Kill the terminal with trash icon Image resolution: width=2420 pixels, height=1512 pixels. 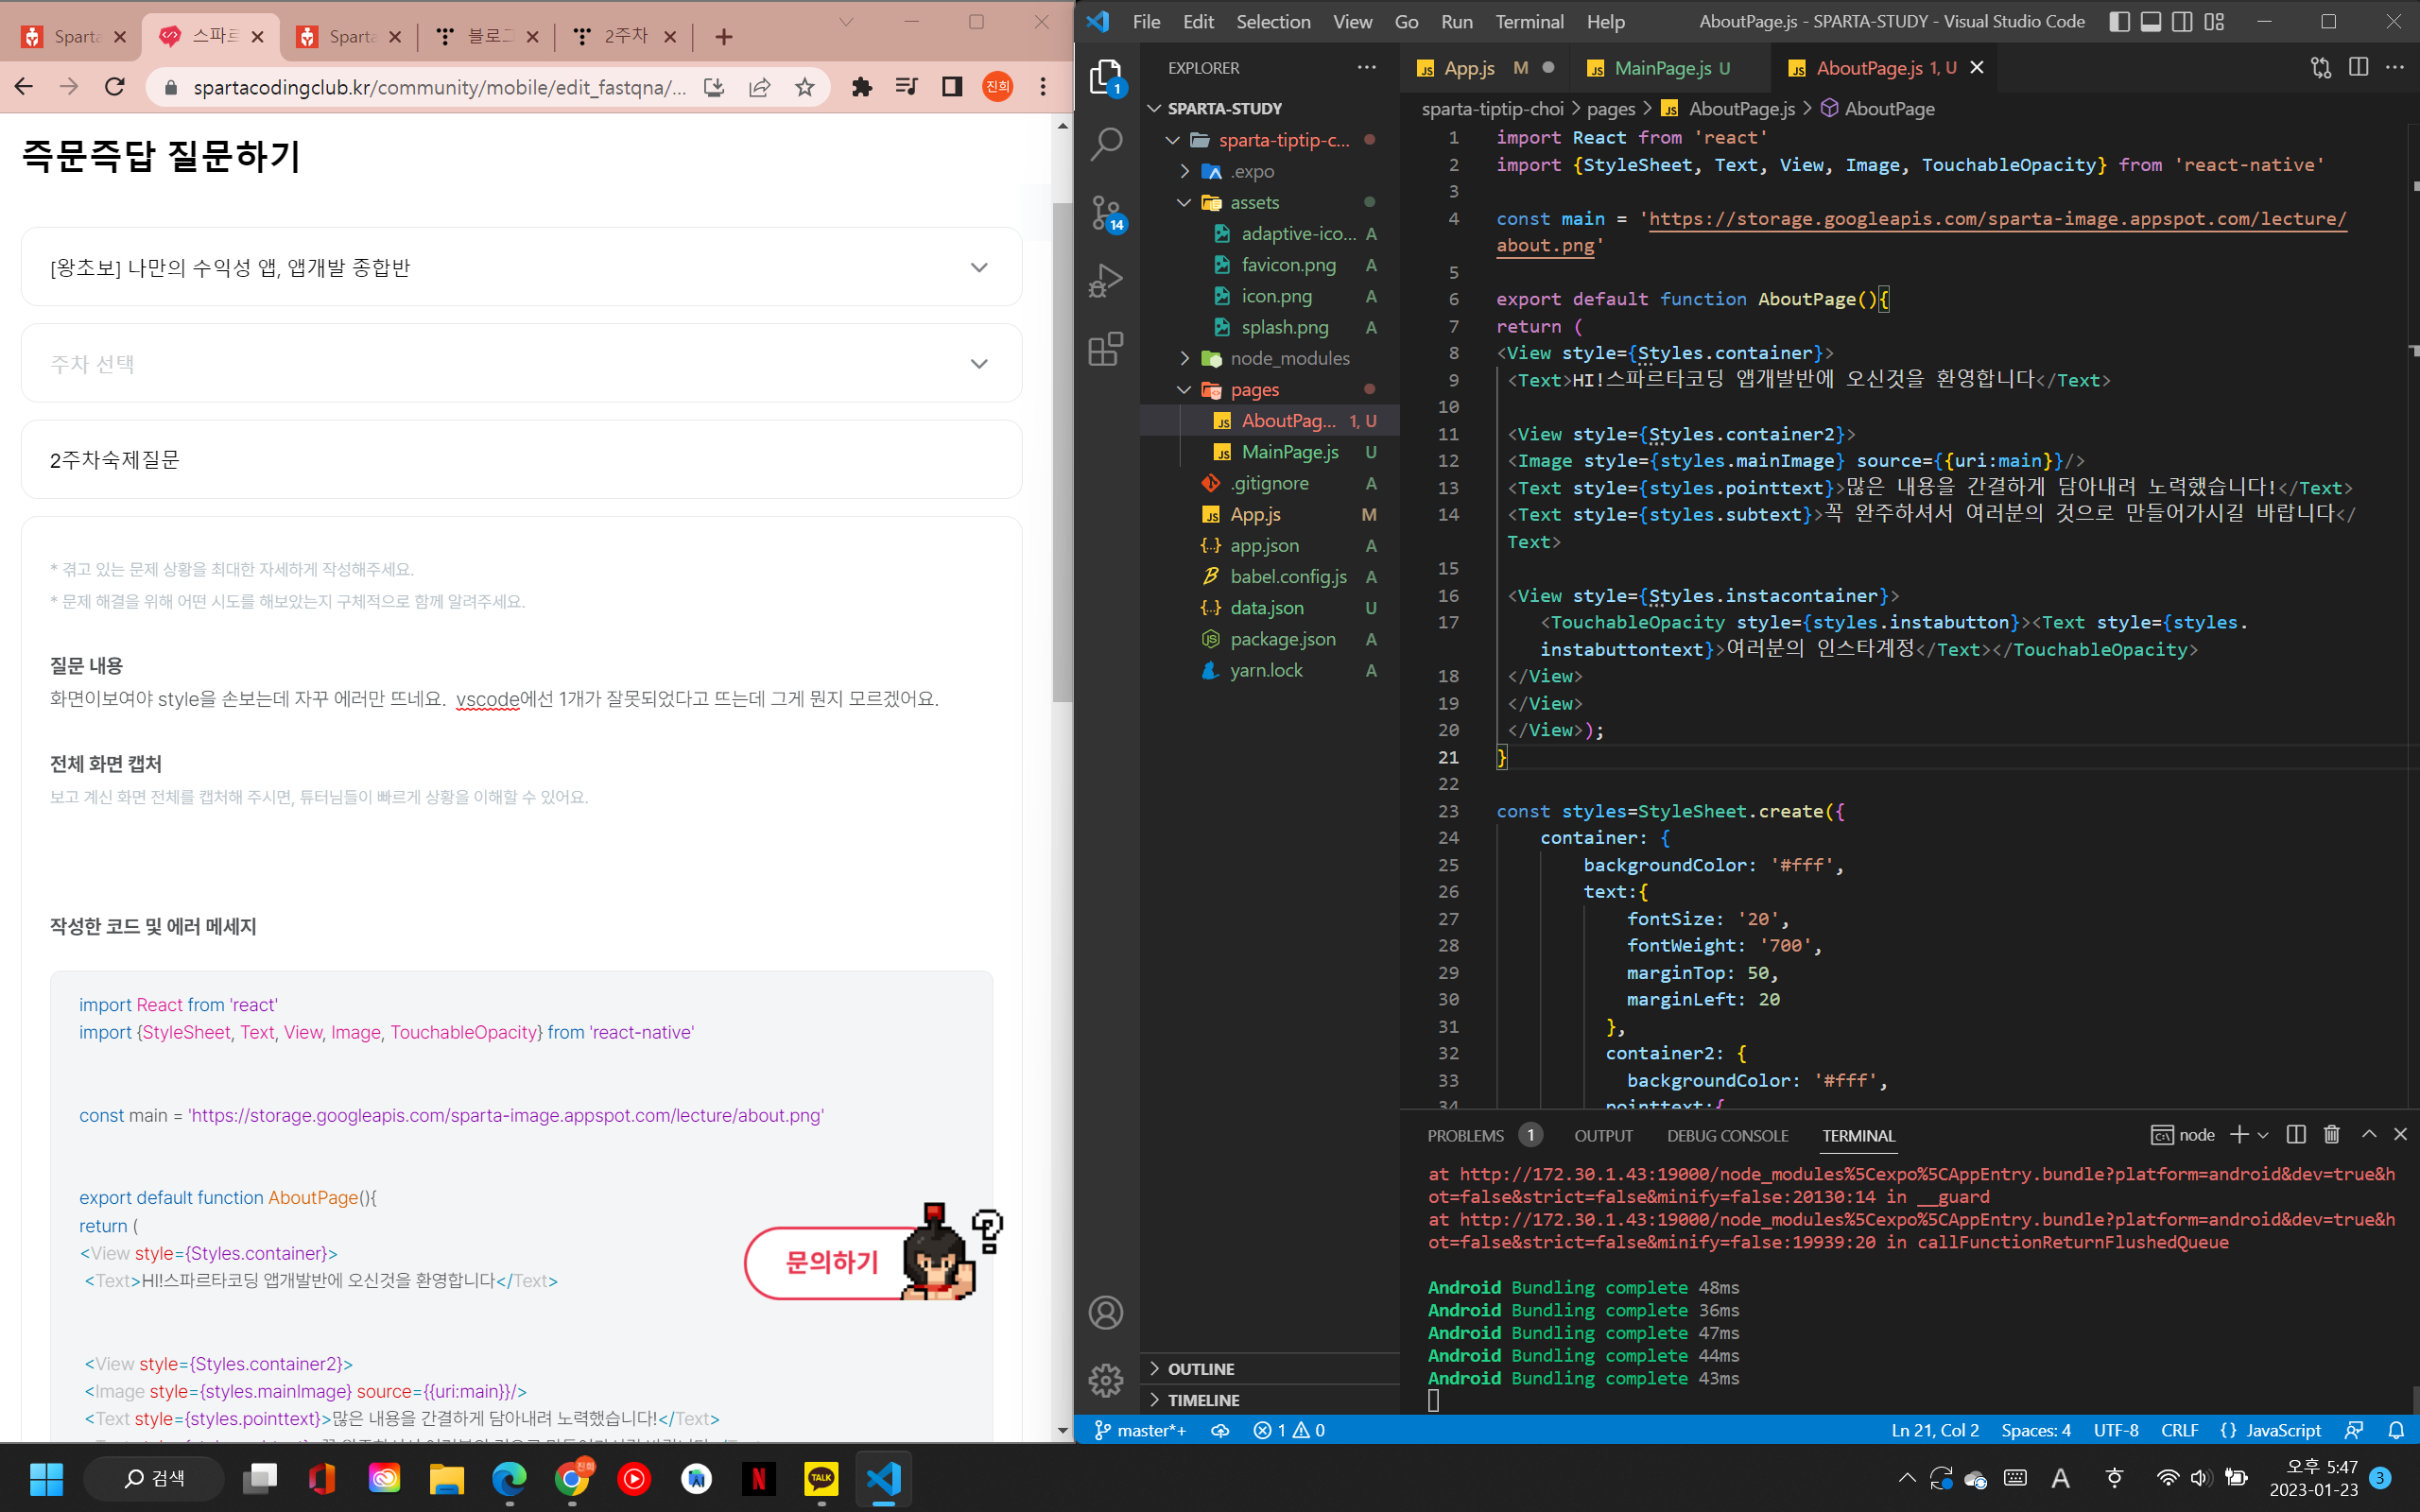click(x=2332, y=1134)
